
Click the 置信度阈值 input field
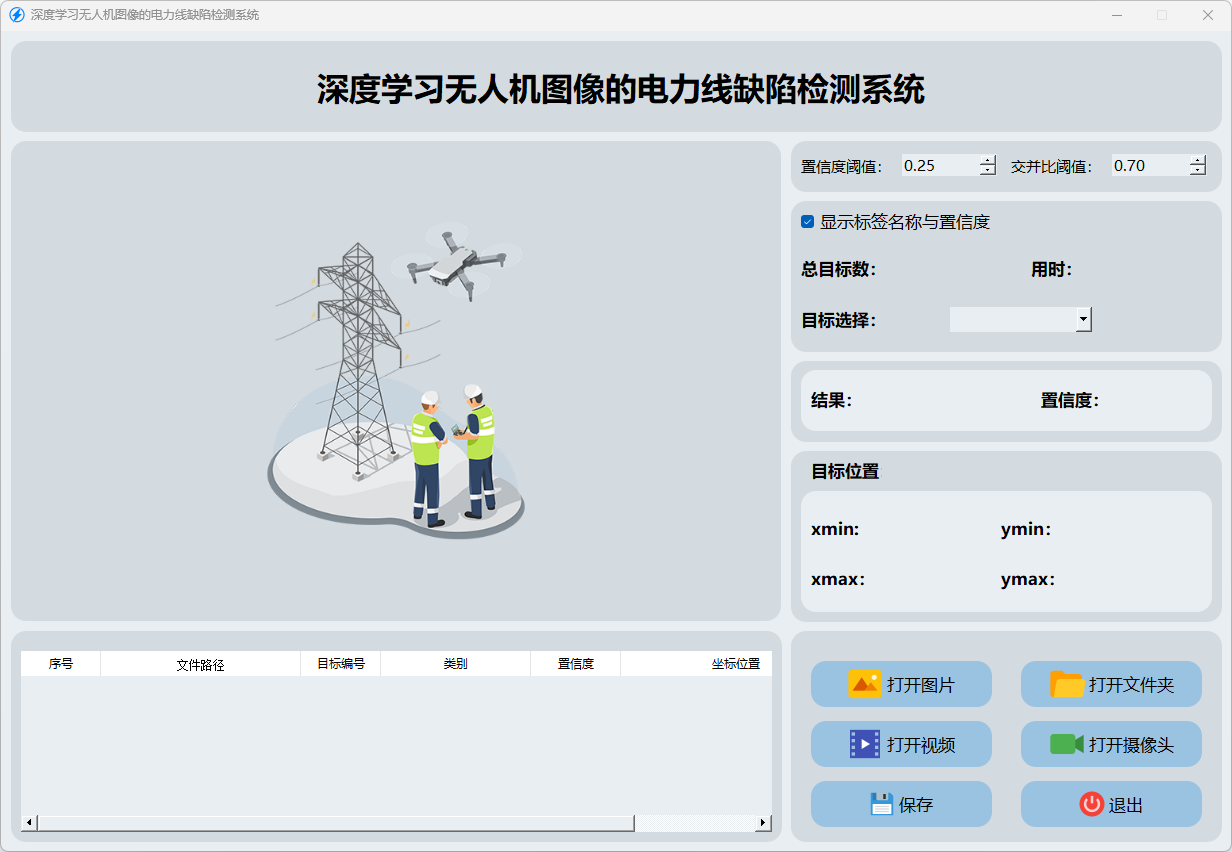(939, 166)
